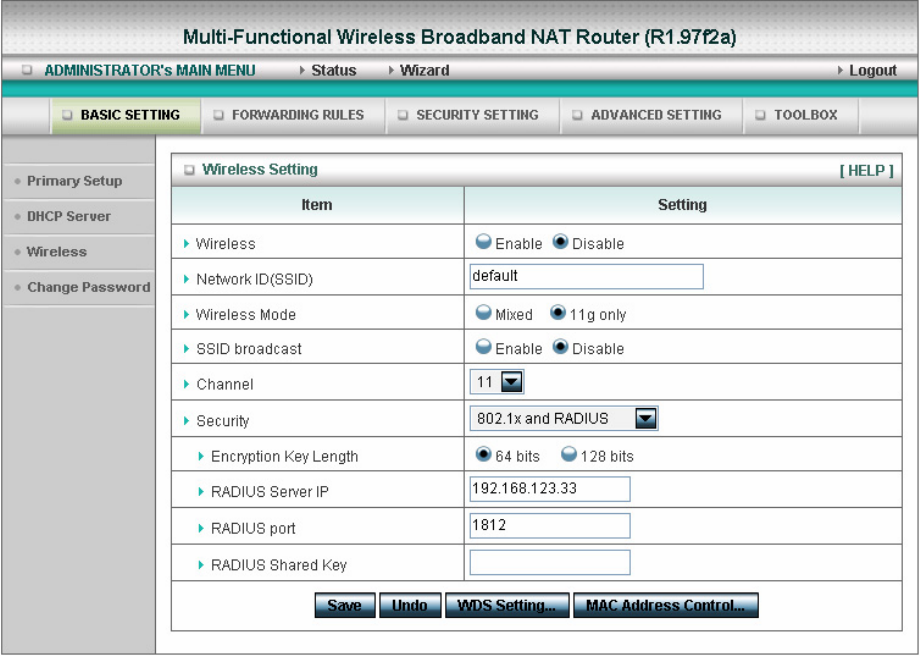
Task: Click the Network ID (SSID) text field
Action: pyautogui.click(x=586, y=276)
